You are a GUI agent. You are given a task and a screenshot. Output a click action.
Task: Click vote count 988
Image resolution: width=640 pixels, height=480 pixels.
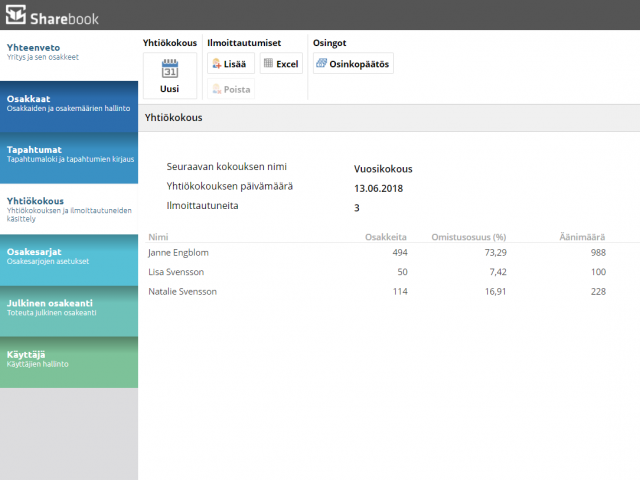pyautogui.click(x=598, y=253)
